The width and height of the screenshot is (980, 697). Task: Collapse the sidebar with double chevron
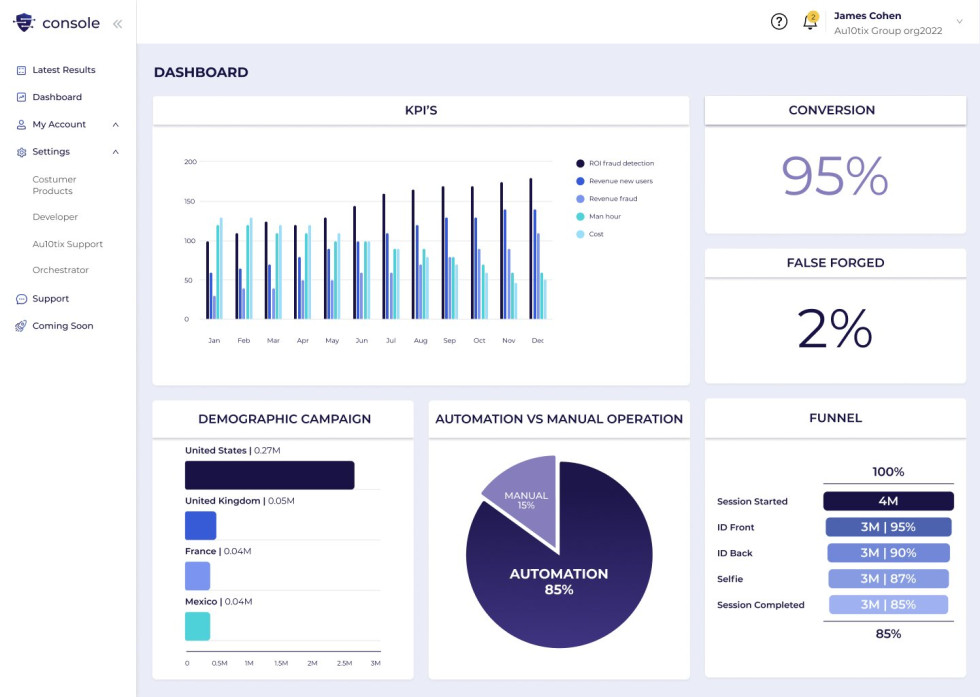tap(117, 23)
